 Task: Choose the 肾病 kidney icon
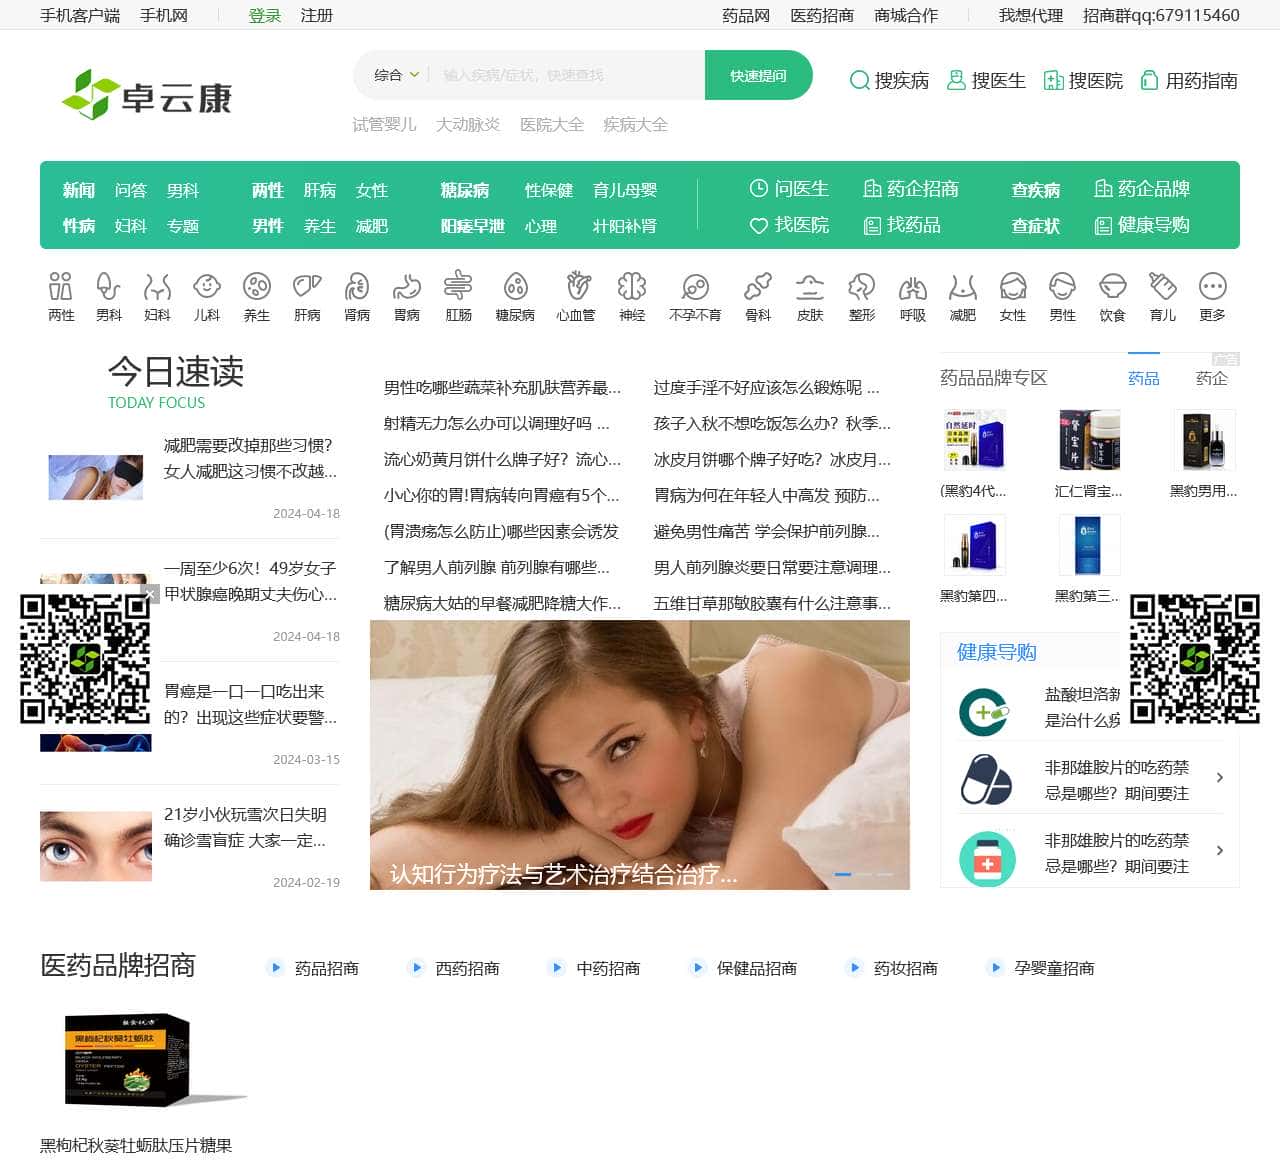click(x=357, y=287)
